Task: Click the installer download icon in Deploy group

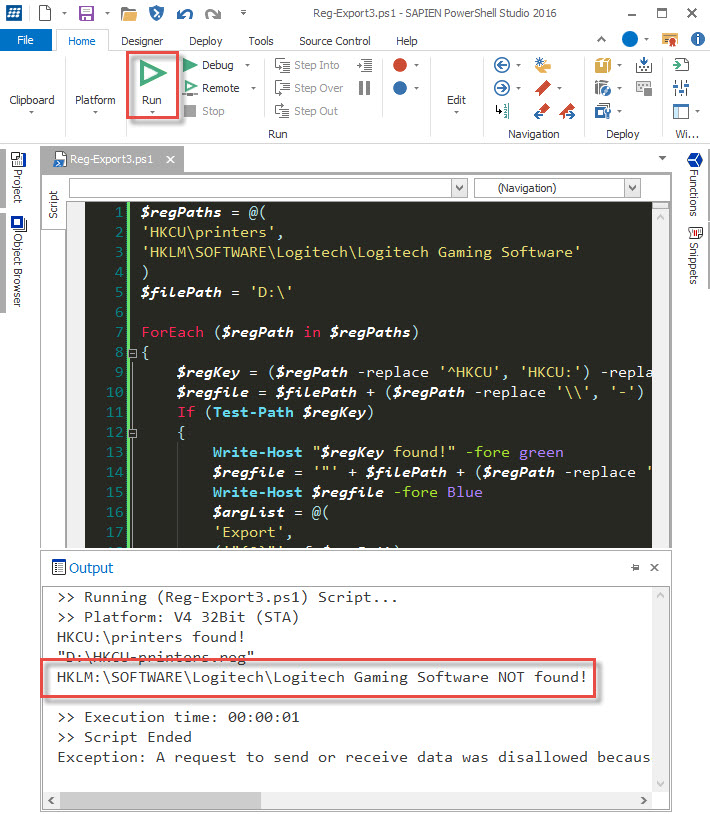Action: (644, 65)
